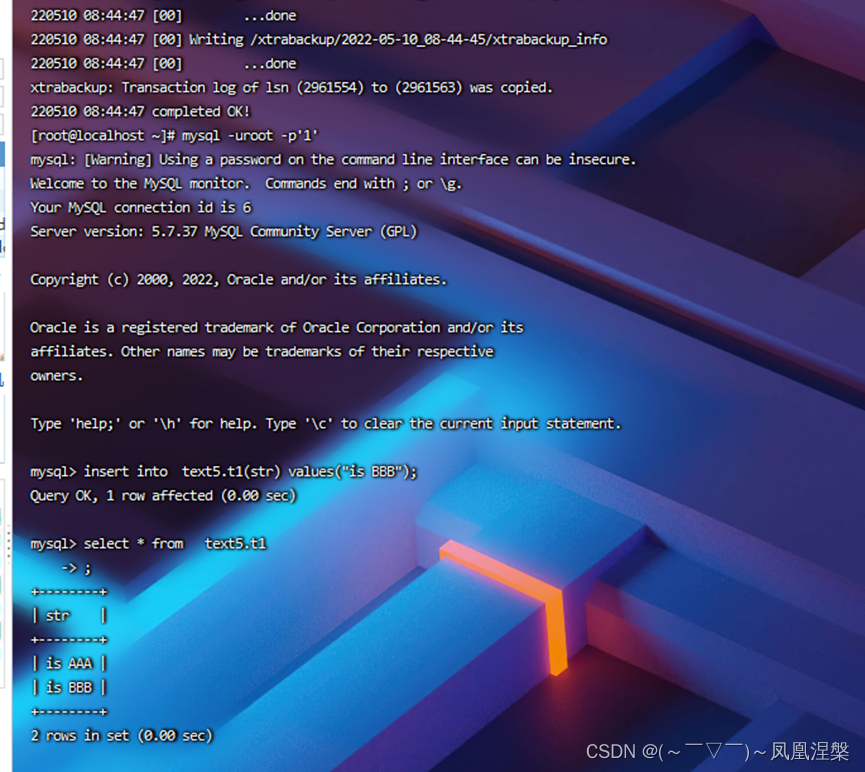Click the password insecure [Warning] line
Screen dimensions: 865x772
pyautogui.click(x=333, y=160)
